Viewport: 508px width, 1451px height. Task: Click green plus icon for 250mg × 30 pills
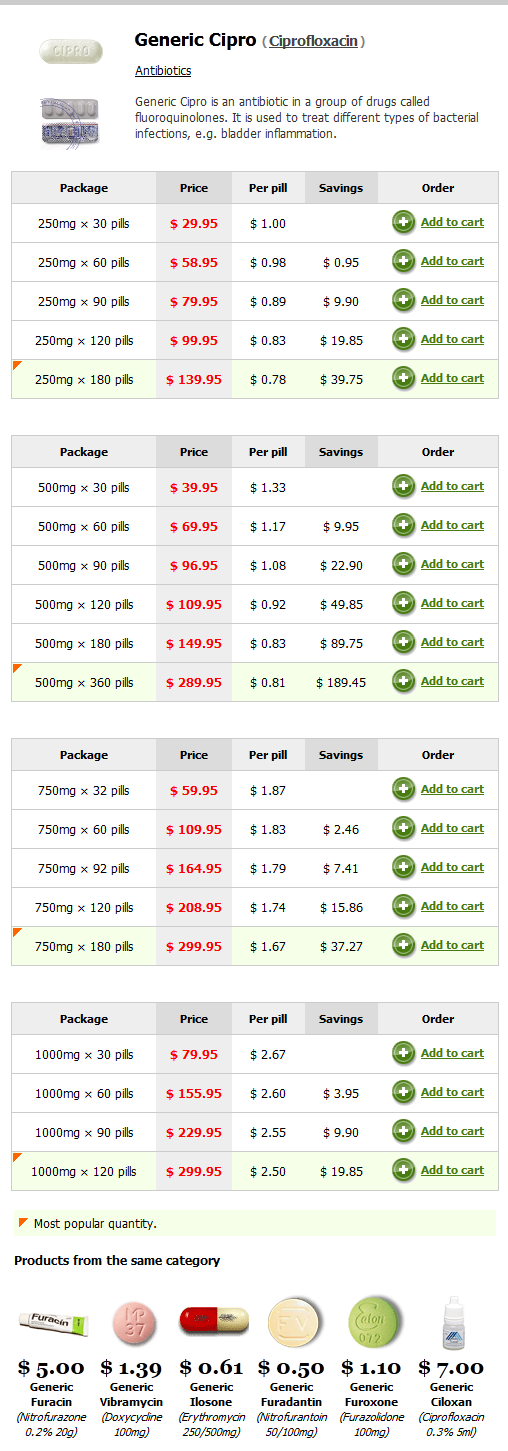pyautogui.click(x=404, y=222)
